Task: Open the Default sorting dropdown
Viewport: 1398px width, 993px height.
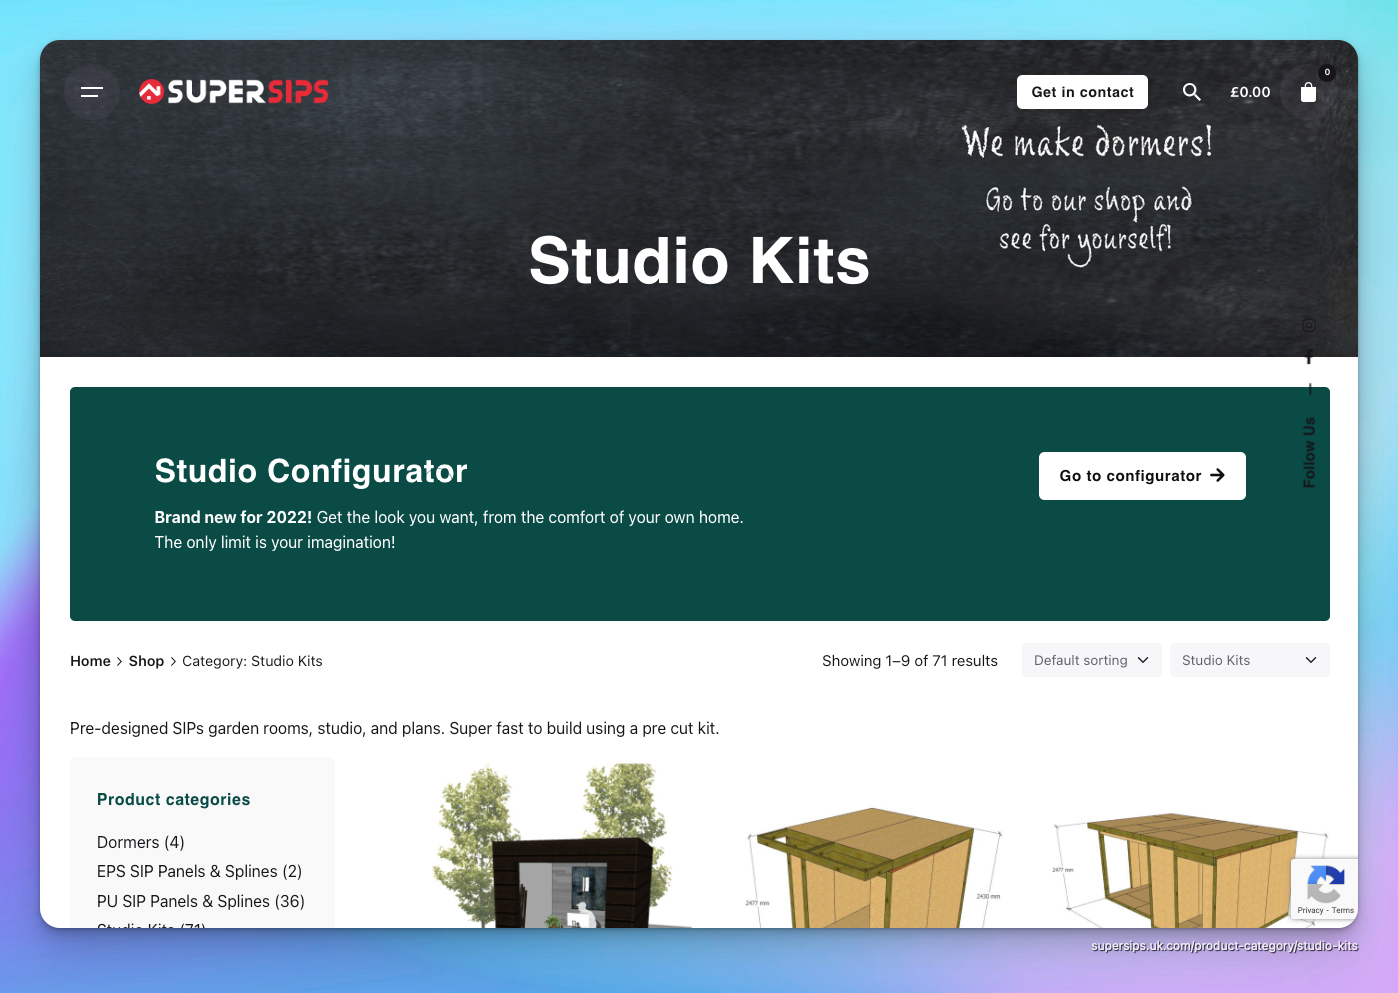Action: 1091,660
